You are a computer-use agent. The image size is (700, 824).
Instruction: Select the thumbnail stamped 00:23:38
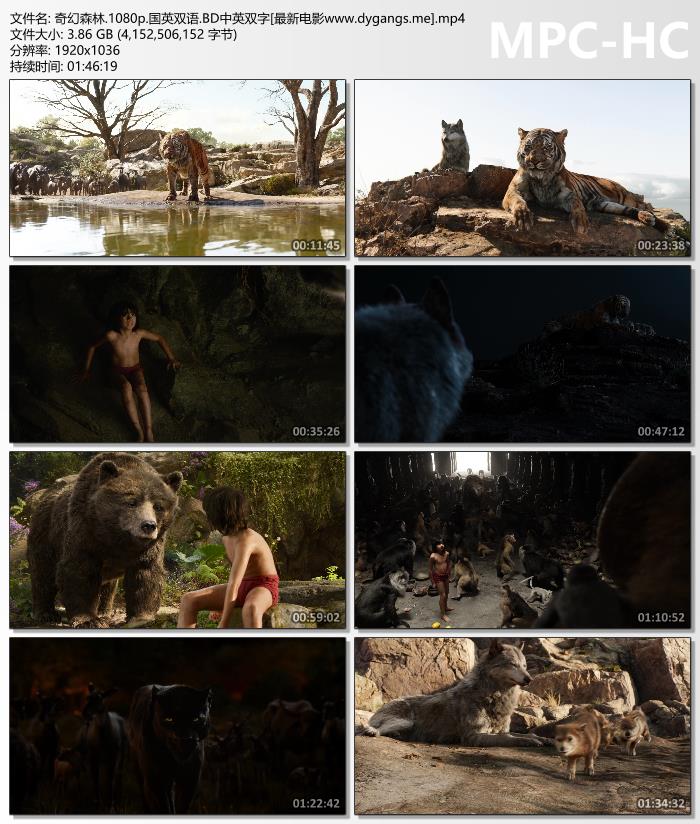click(522, 168)
